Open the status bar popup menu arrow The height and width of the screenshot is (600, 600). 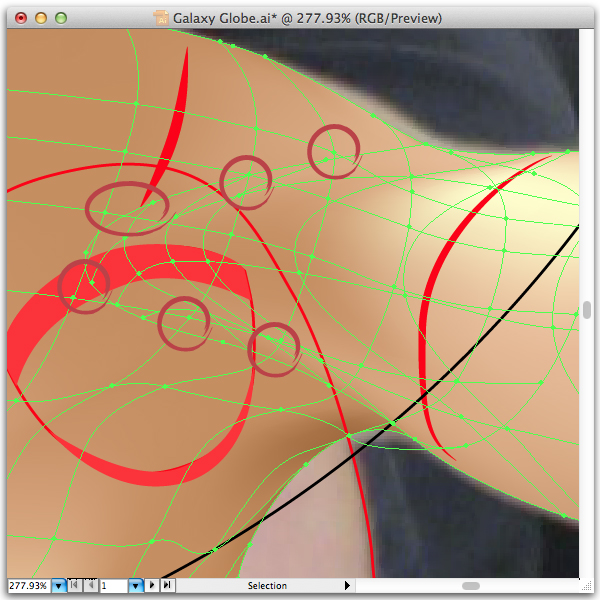[x=347, y=585]
